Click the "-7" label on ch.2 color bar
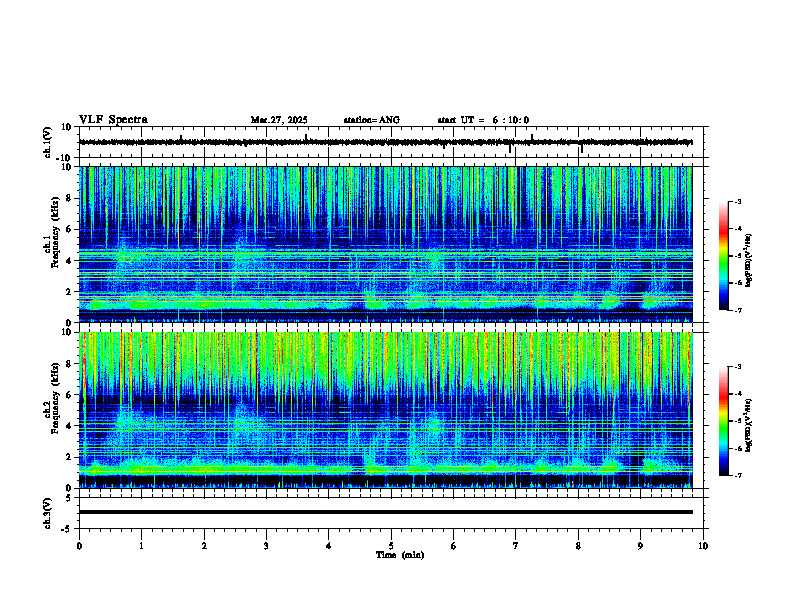The height and width of the screenshot is (612, 792). tap(738, 475)
